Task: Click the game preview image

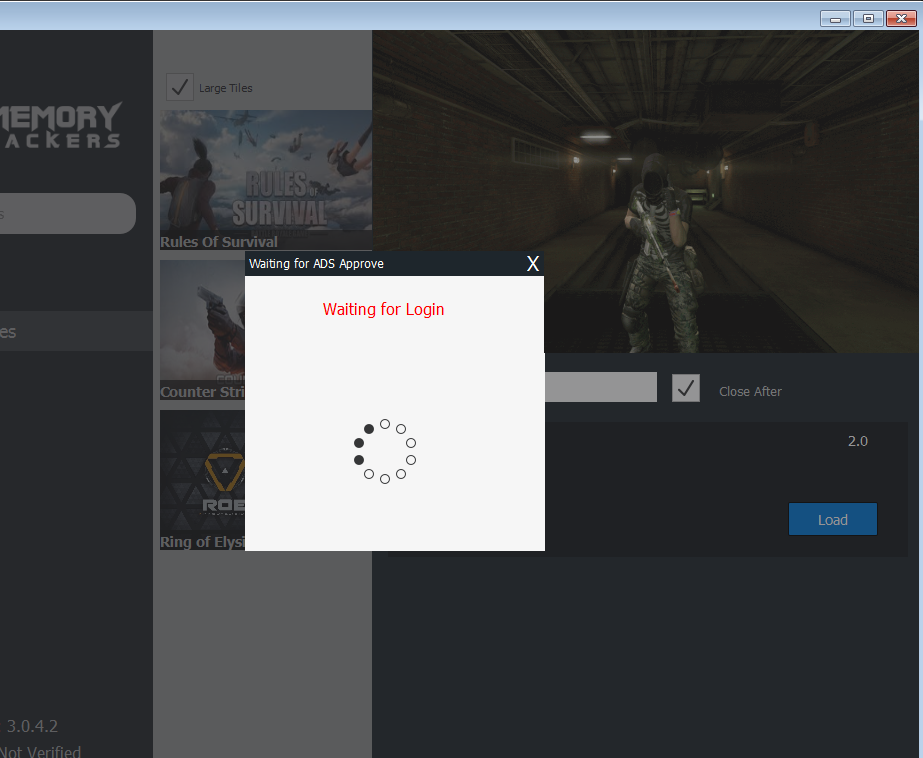Action: click(x=645, y=191)
